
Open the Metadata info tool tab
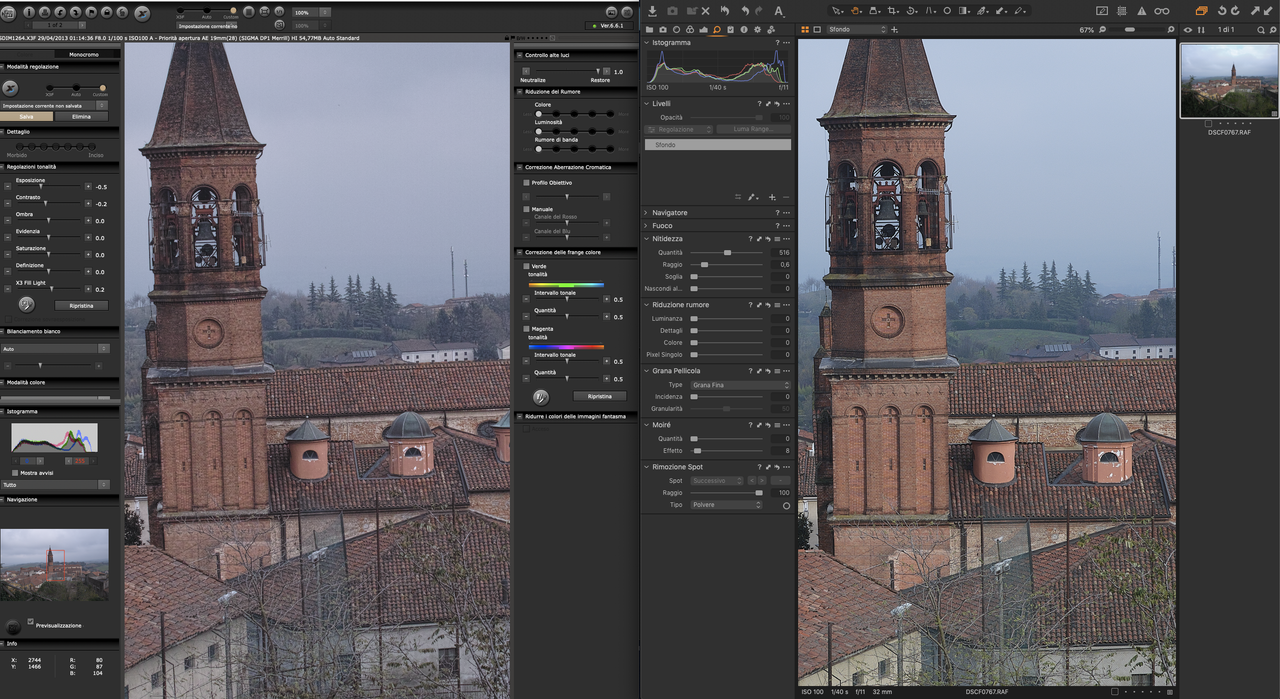tap(744, 30)
